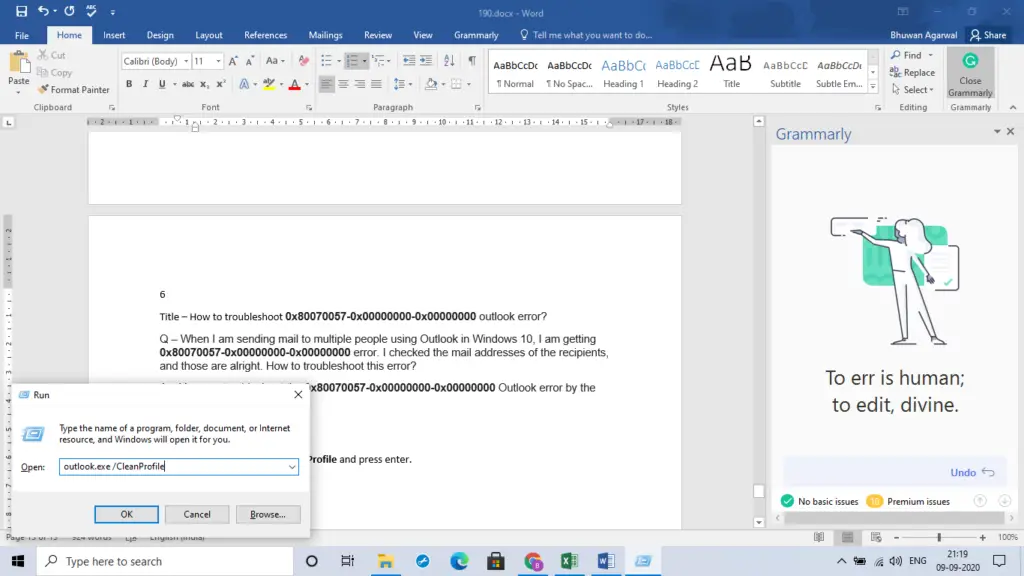
Task: Expand the Open combo box in Run dialog
Action: tap(292, 467)
